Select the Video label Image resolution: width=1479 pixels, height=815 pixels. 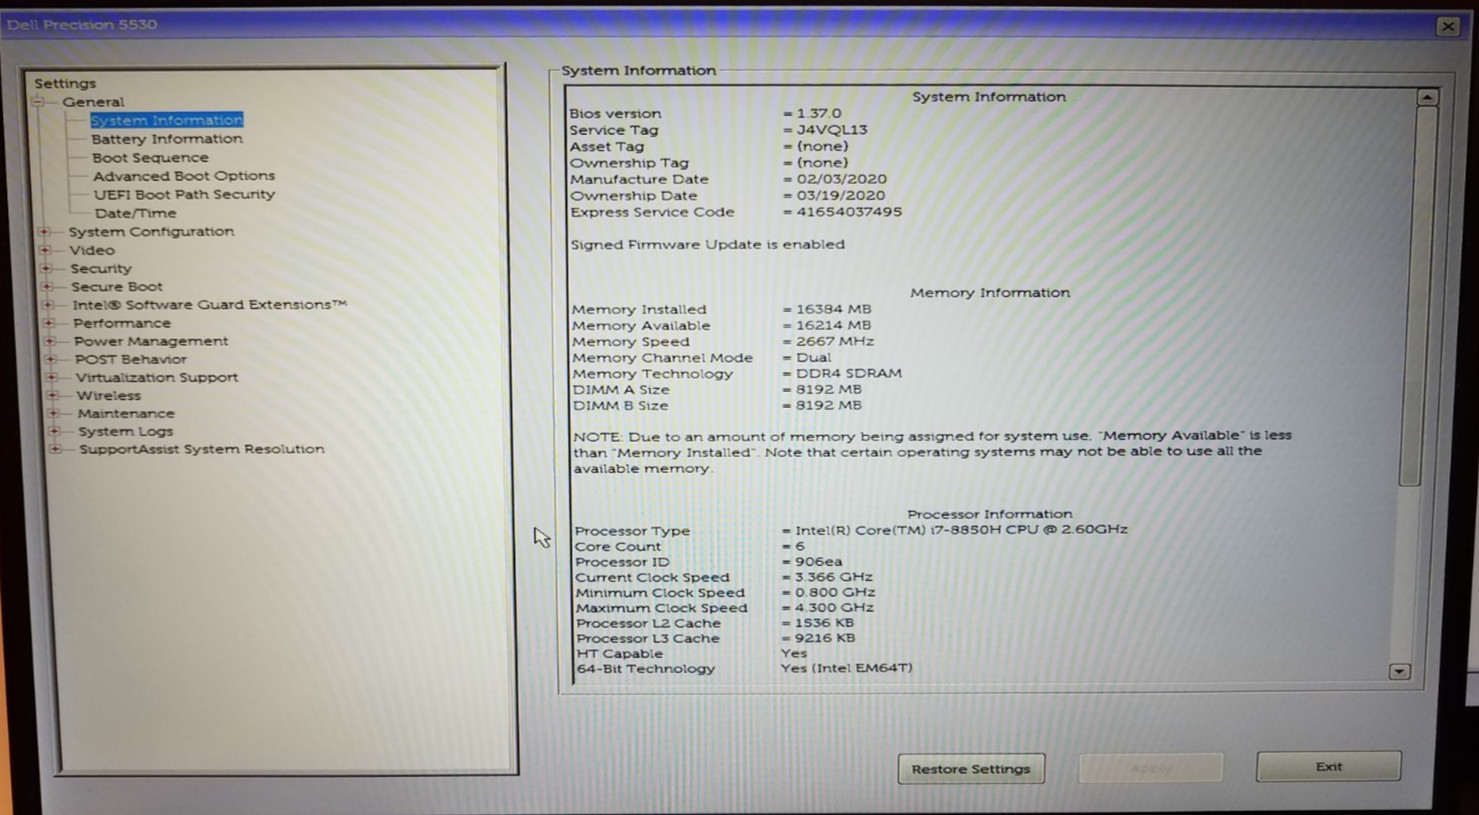(92, 250)
